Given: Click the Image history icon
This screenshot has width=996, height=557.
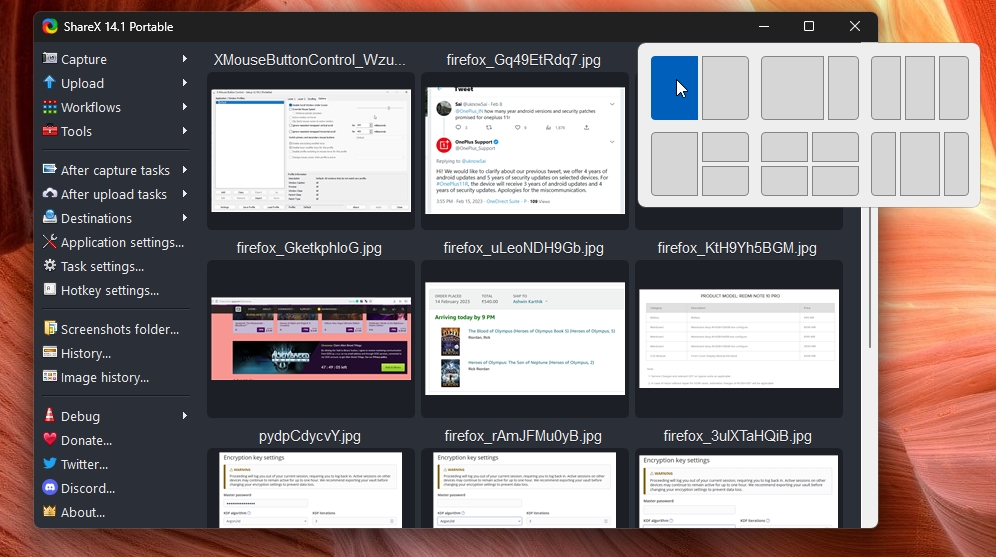Looking at the screenshot, I should (x=50, y=377).
